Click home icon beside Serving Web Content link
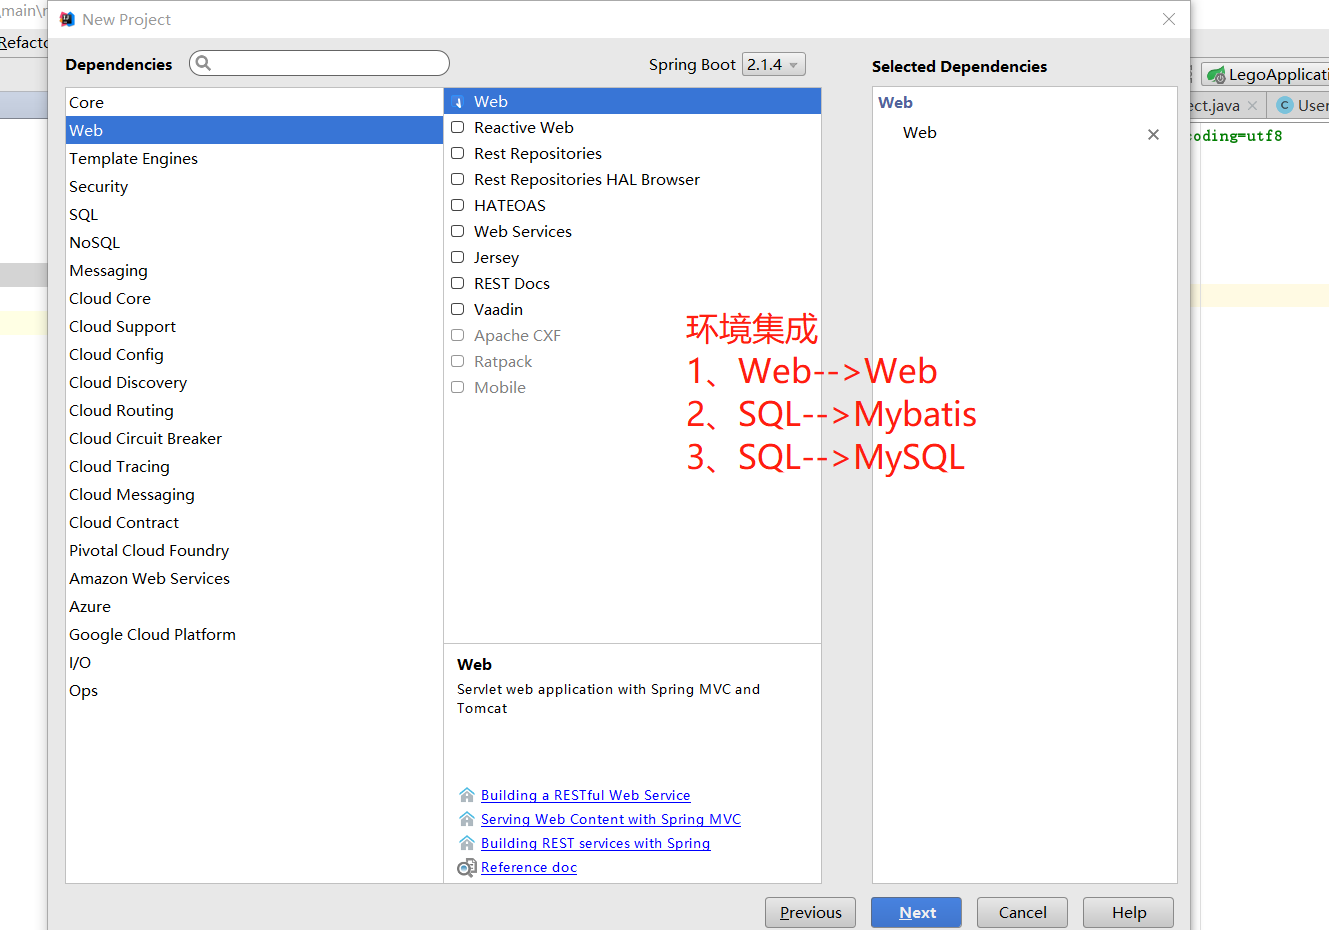 tap(467, 819)
